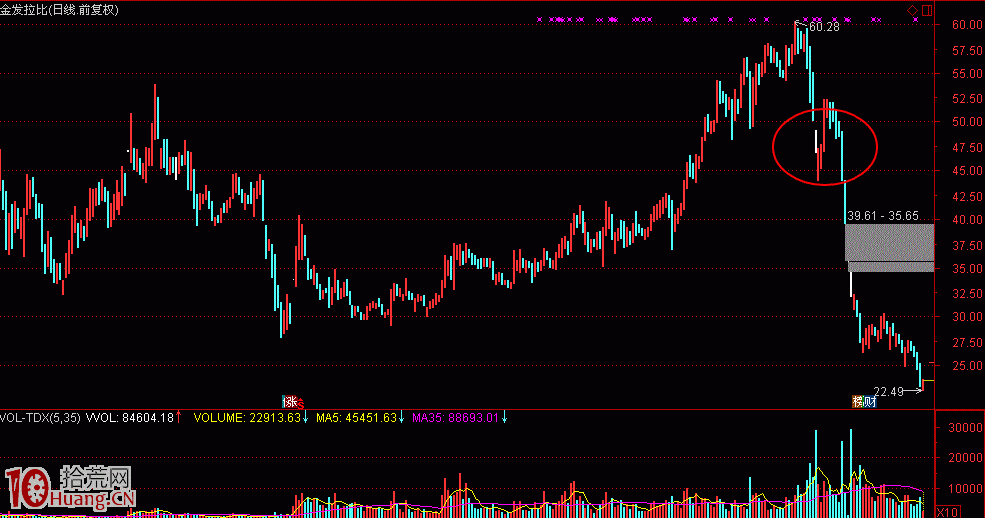Click the X10 volume scale box
The width and height of the screenshot is (985, 518).
[947, 512]
